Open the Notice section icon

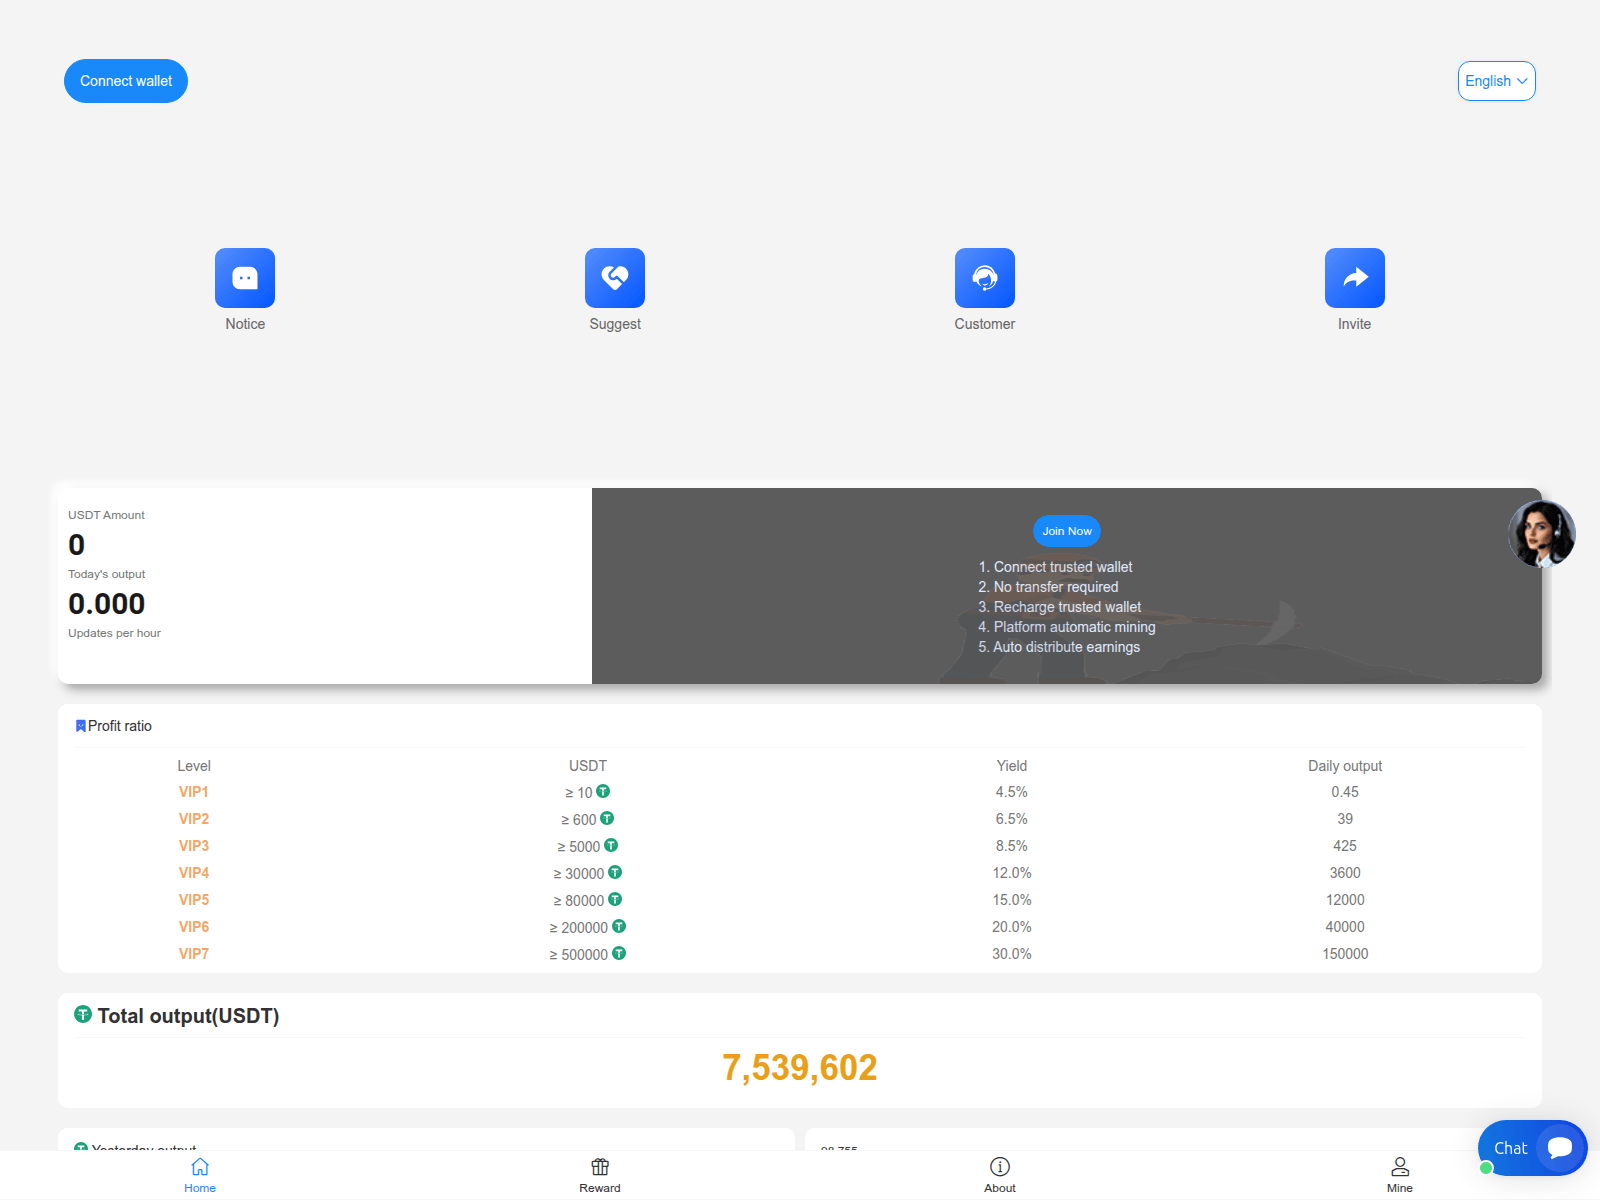click(x=244, y=277)
